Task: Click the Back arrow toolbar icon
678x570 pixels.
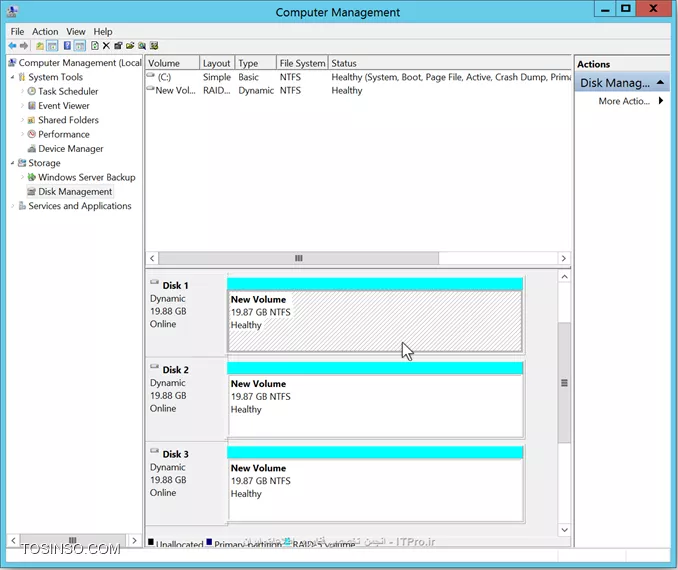Action: pyautogui.click(x=12, y=45)
